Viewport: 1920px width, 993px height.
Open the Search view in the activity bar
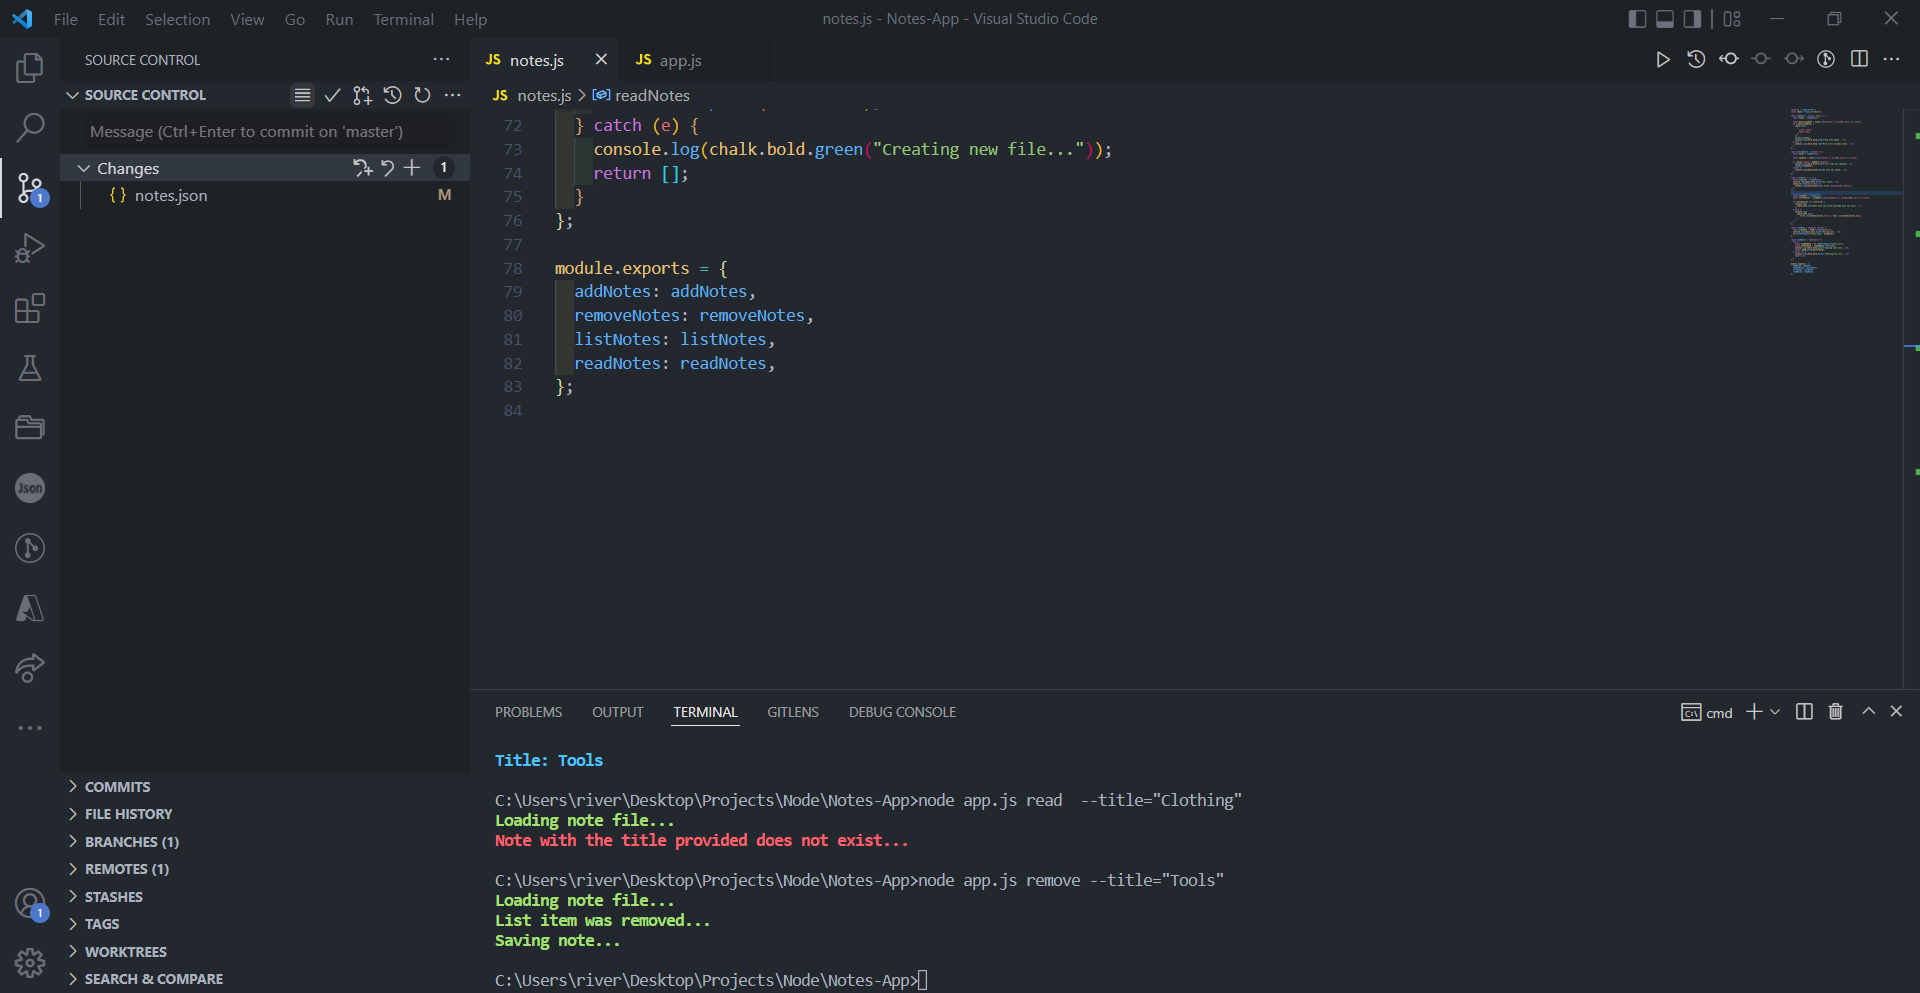[30, 128]
